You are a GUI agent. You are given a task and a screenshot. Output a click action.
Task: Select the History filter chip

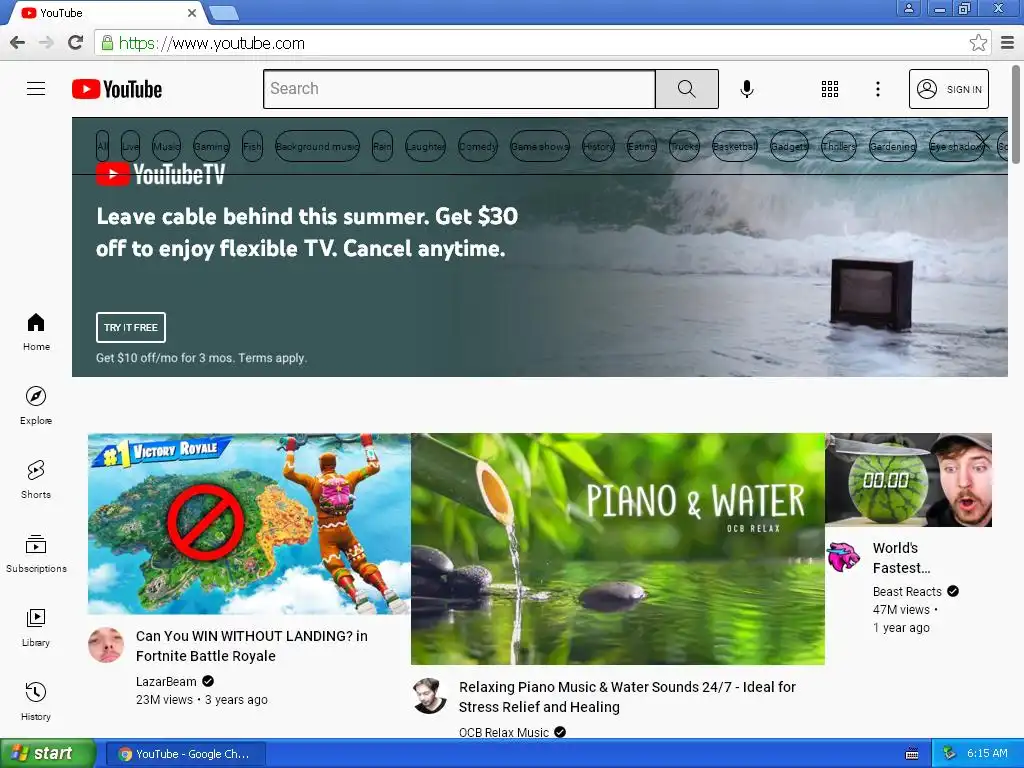click(x=598, y=146)
